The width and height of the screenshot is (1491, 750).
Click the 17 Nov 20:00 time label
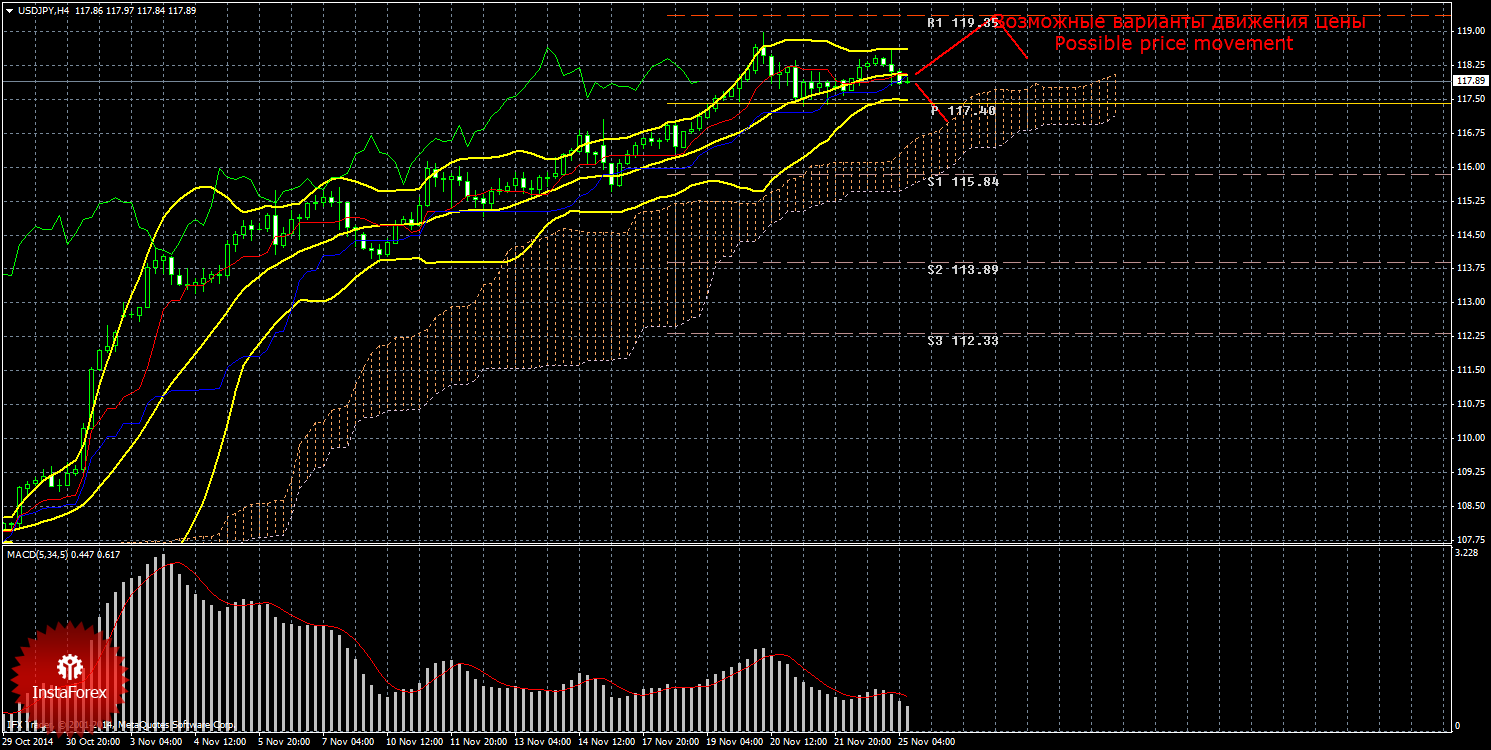point(673,742)
